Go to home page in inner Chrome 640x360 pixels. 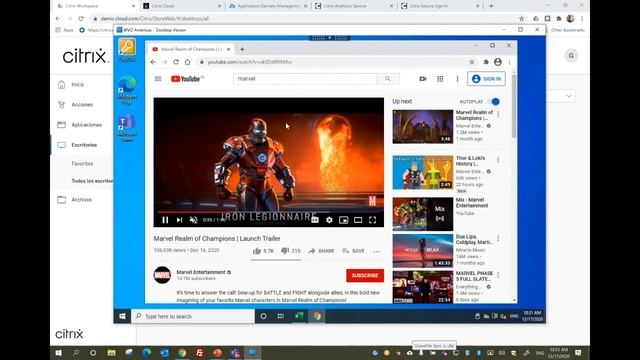click(187, 62)
